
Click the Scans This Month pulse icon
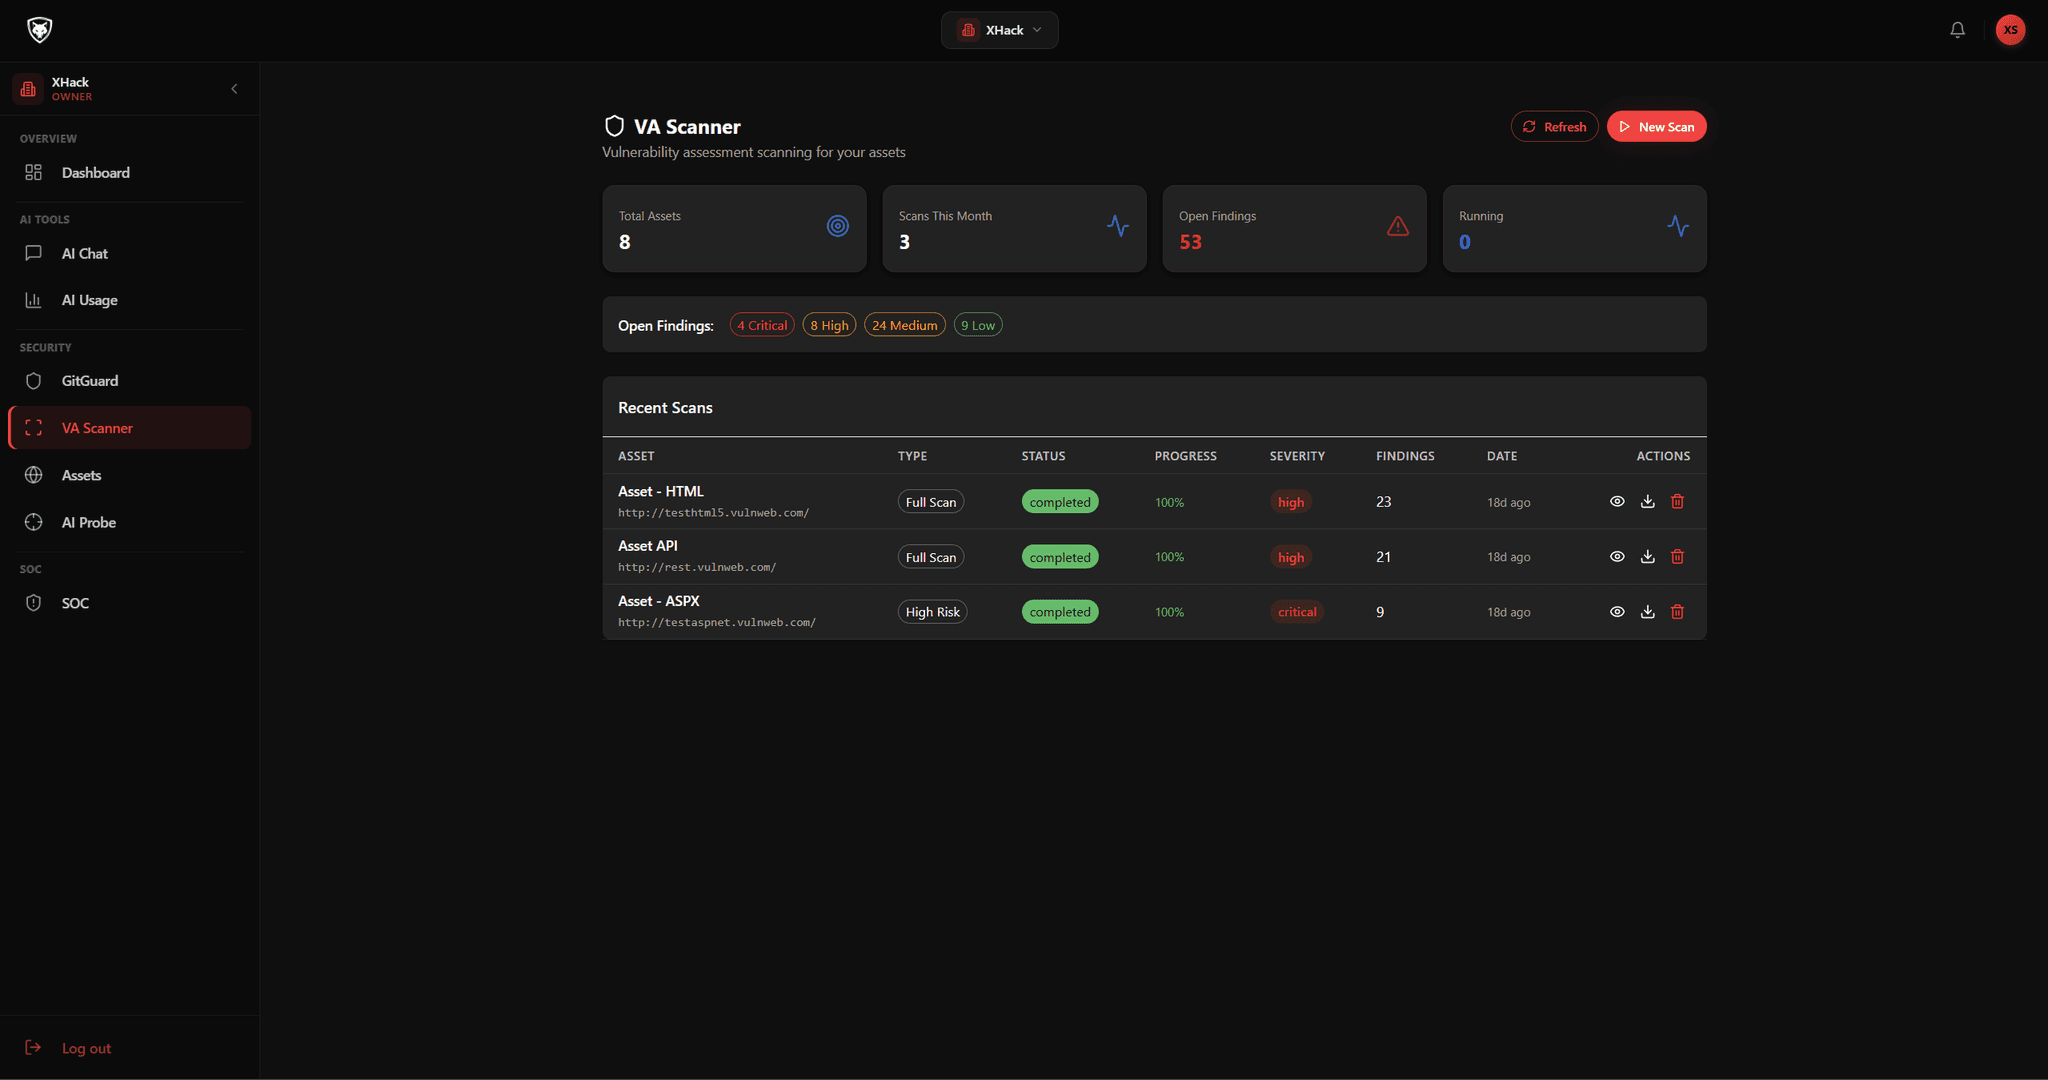coord(1118,226)
